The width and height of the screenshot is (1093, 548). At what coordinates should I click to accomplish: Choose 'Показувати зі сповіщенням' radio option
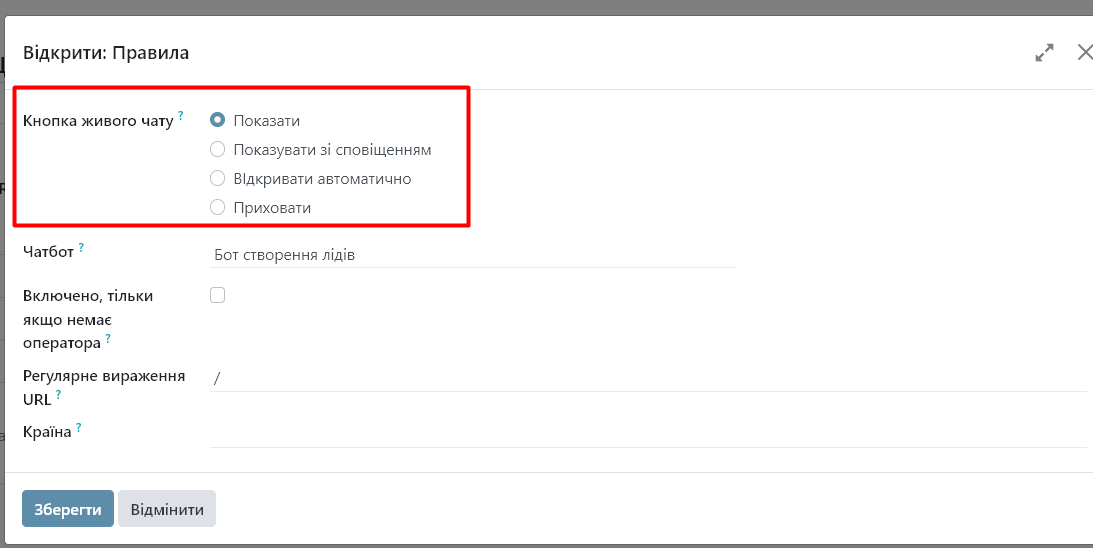(x=217, y=150)
